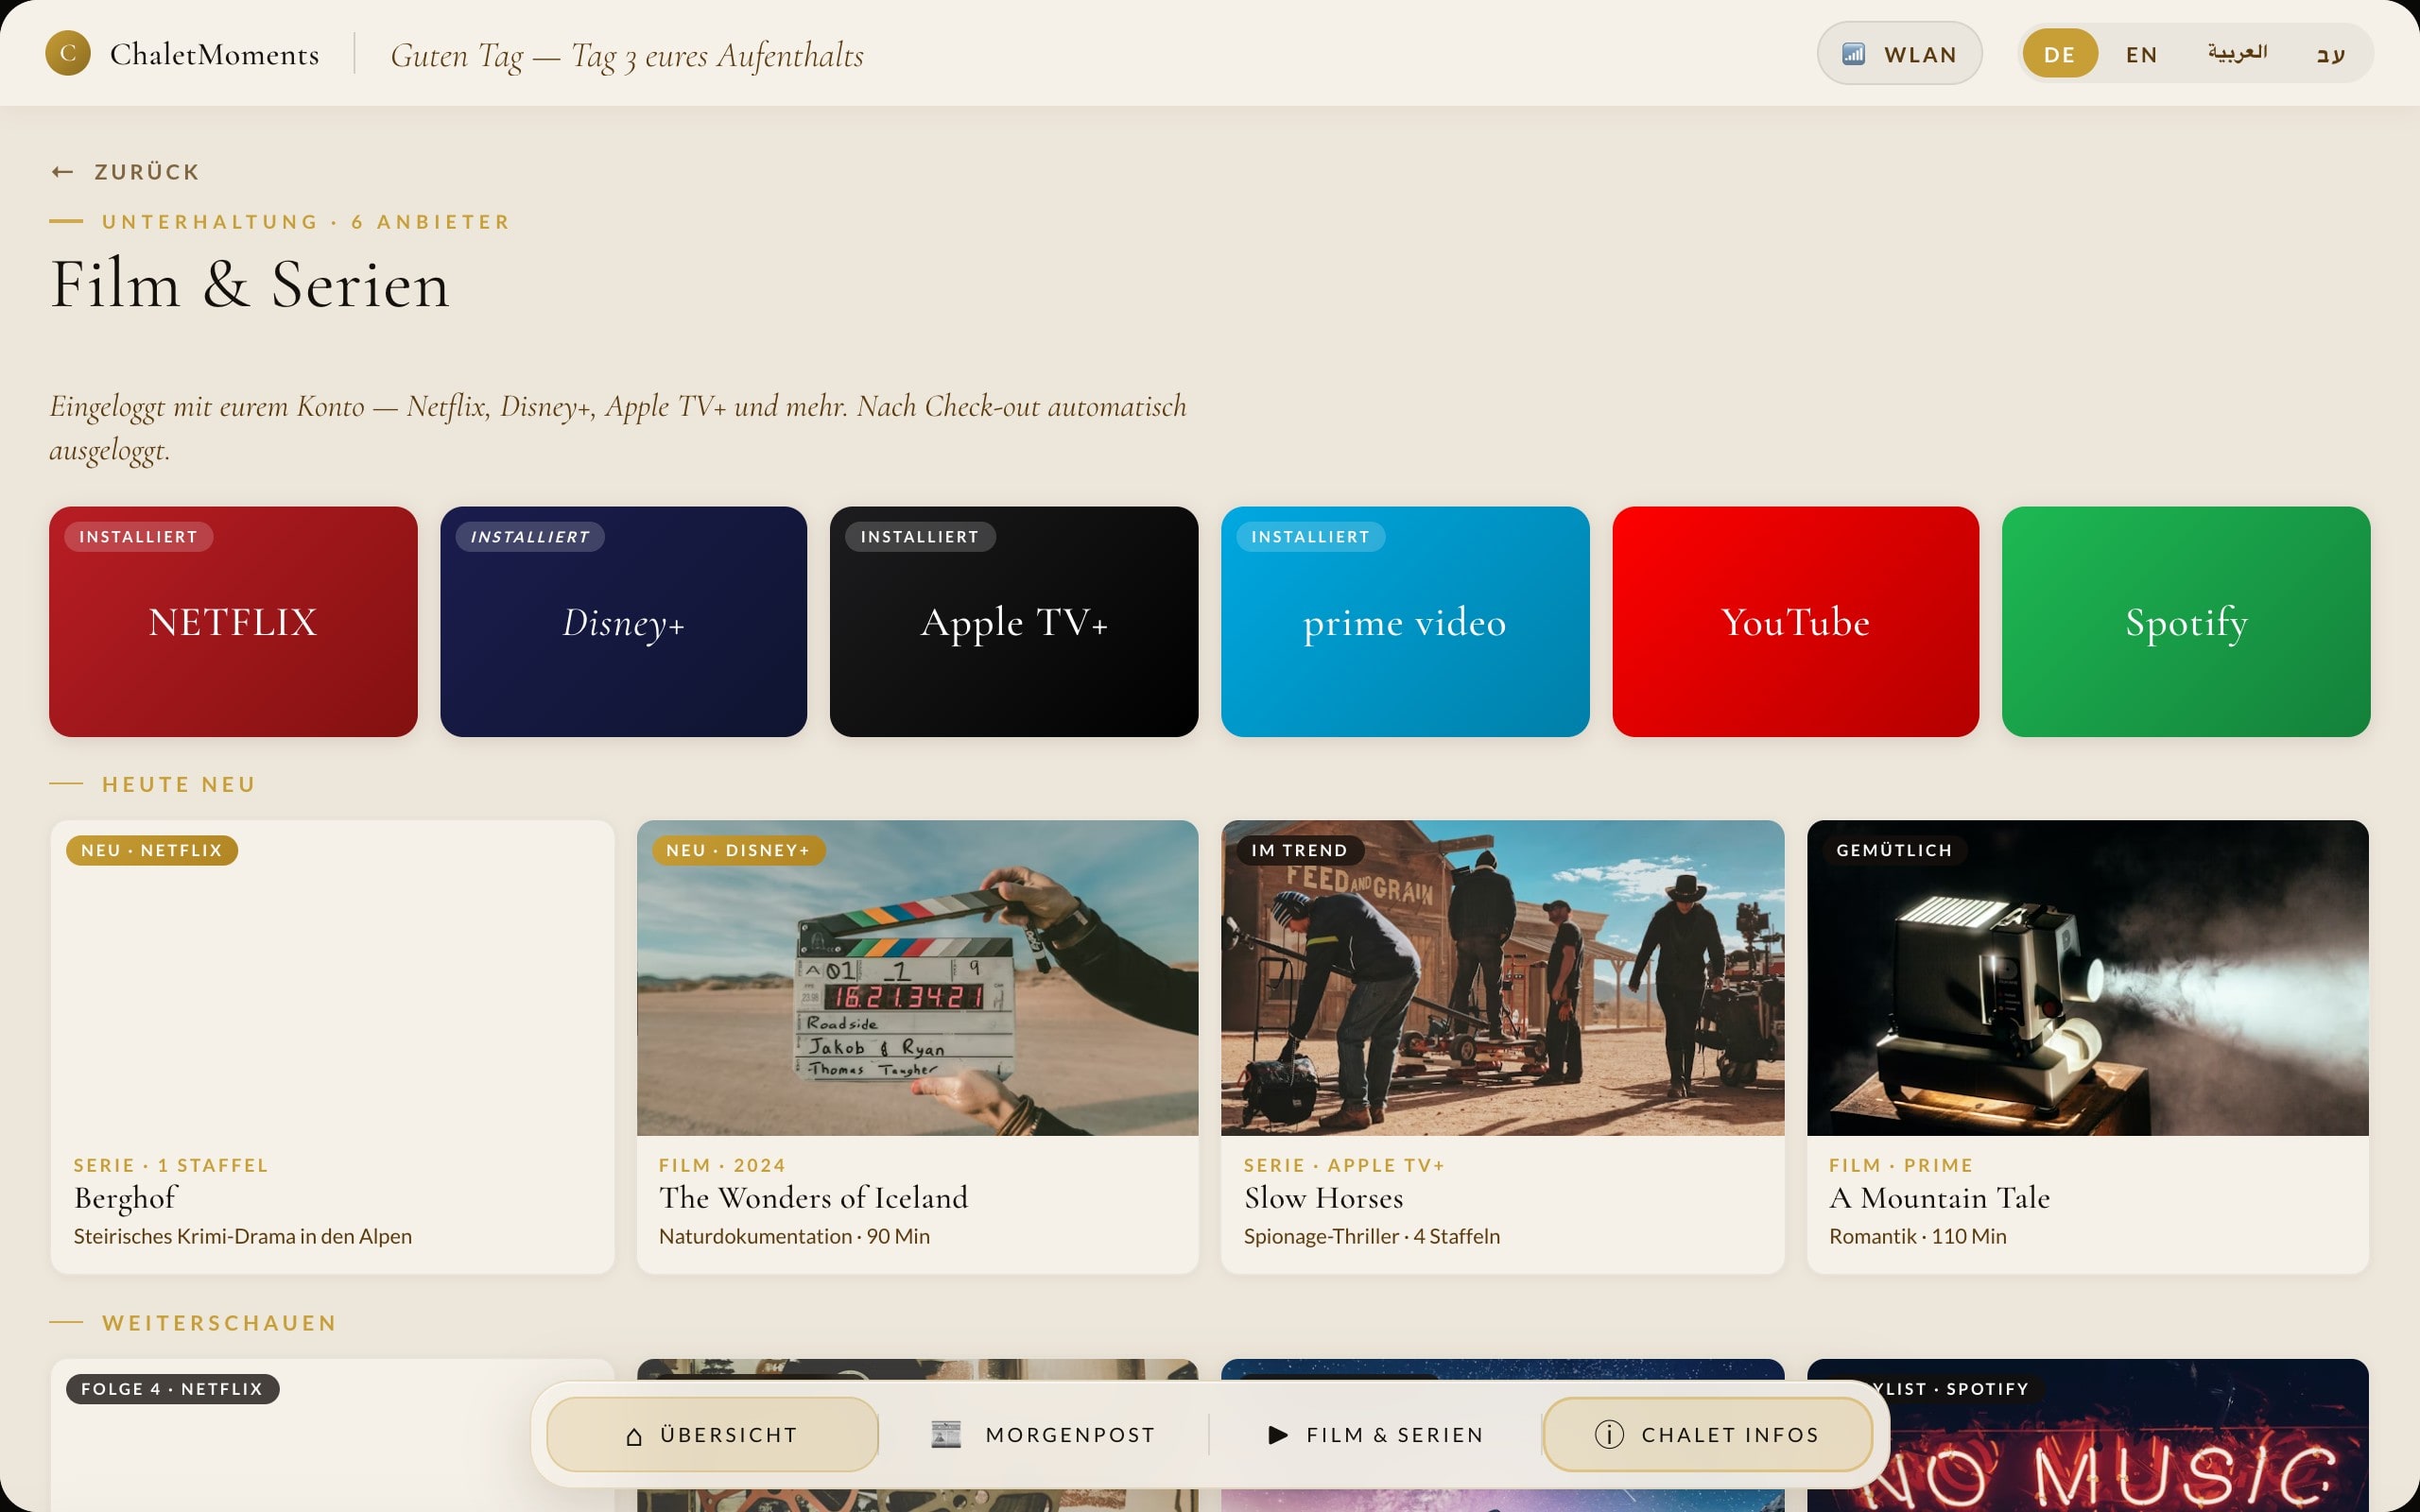
Task: Click the clapperboard thumbnail for Wonders of Iceland
Action: coord(917,978)
